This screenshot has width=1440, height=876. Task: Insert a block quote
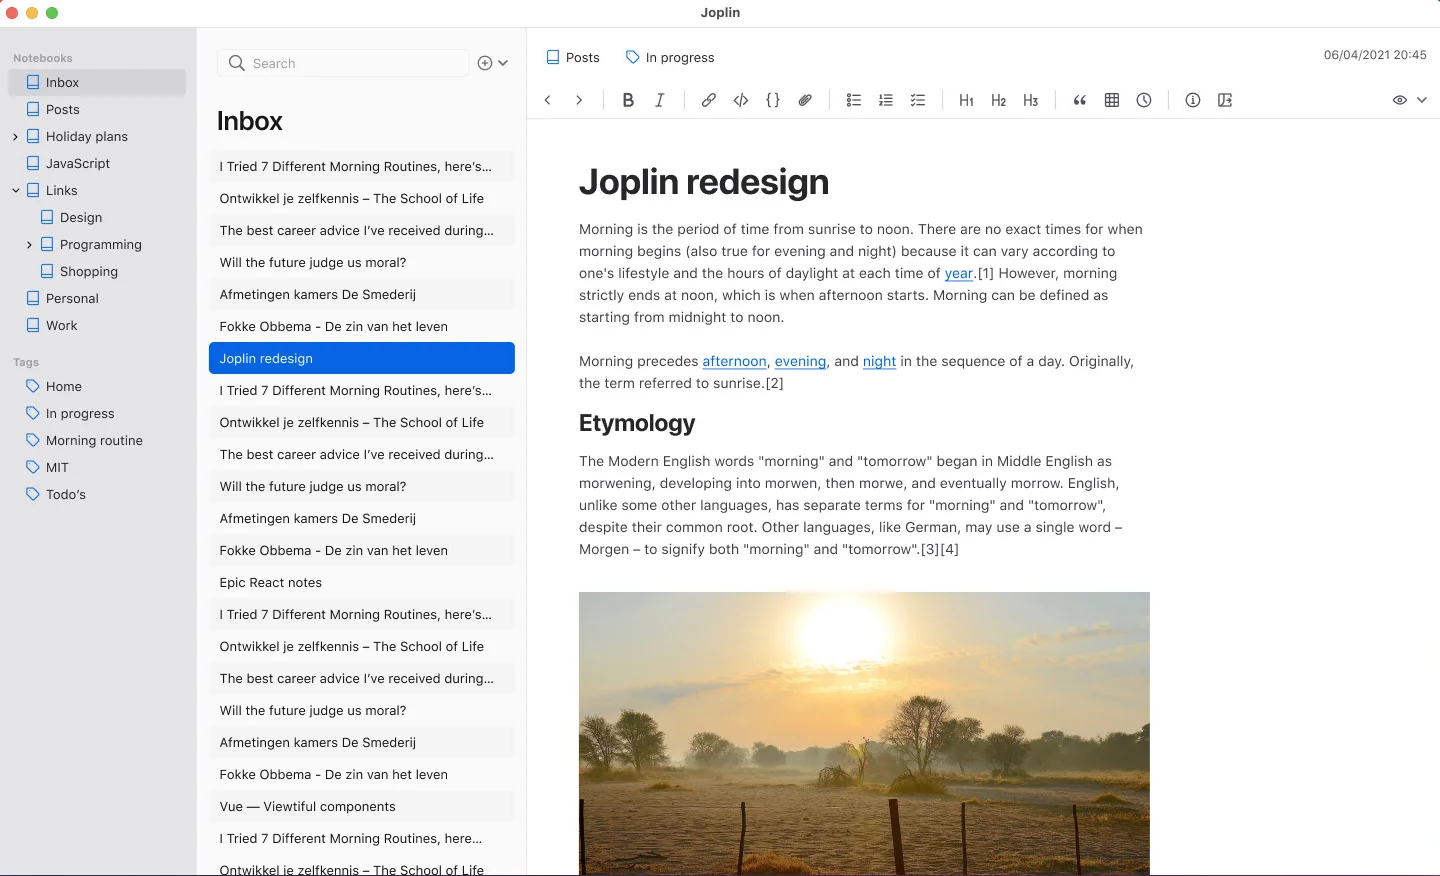[1080, 100]
